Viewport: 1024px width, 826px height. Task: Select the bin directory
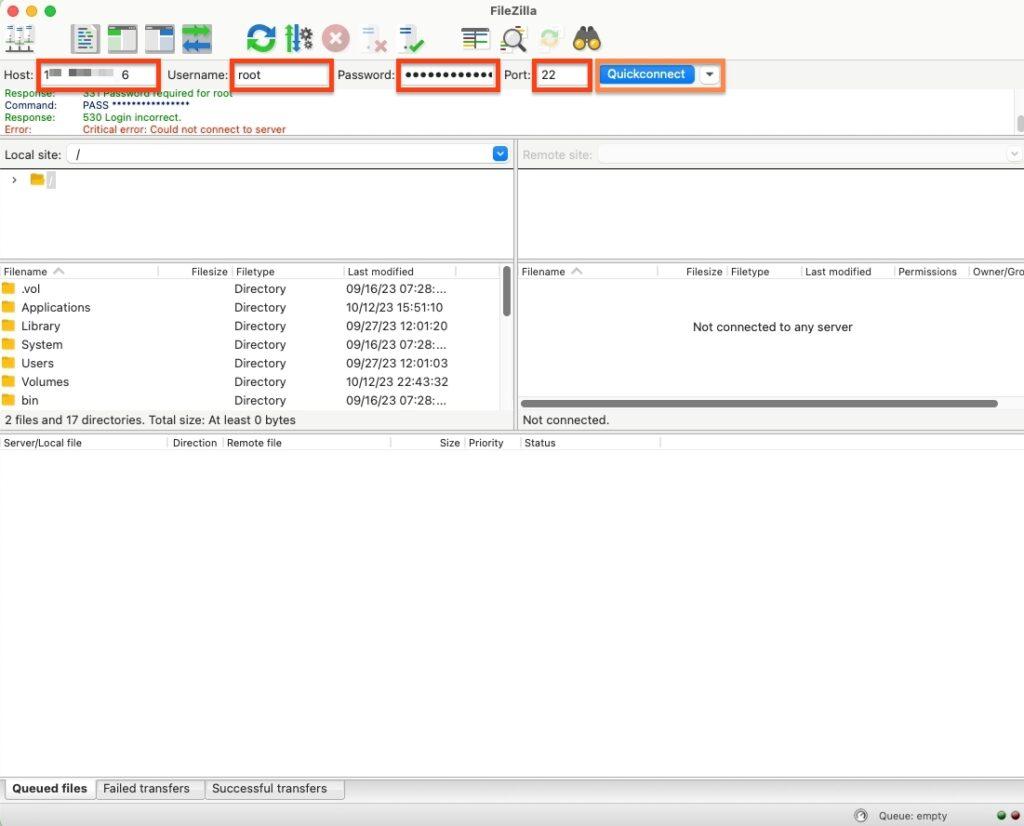[x=249, y=400]
